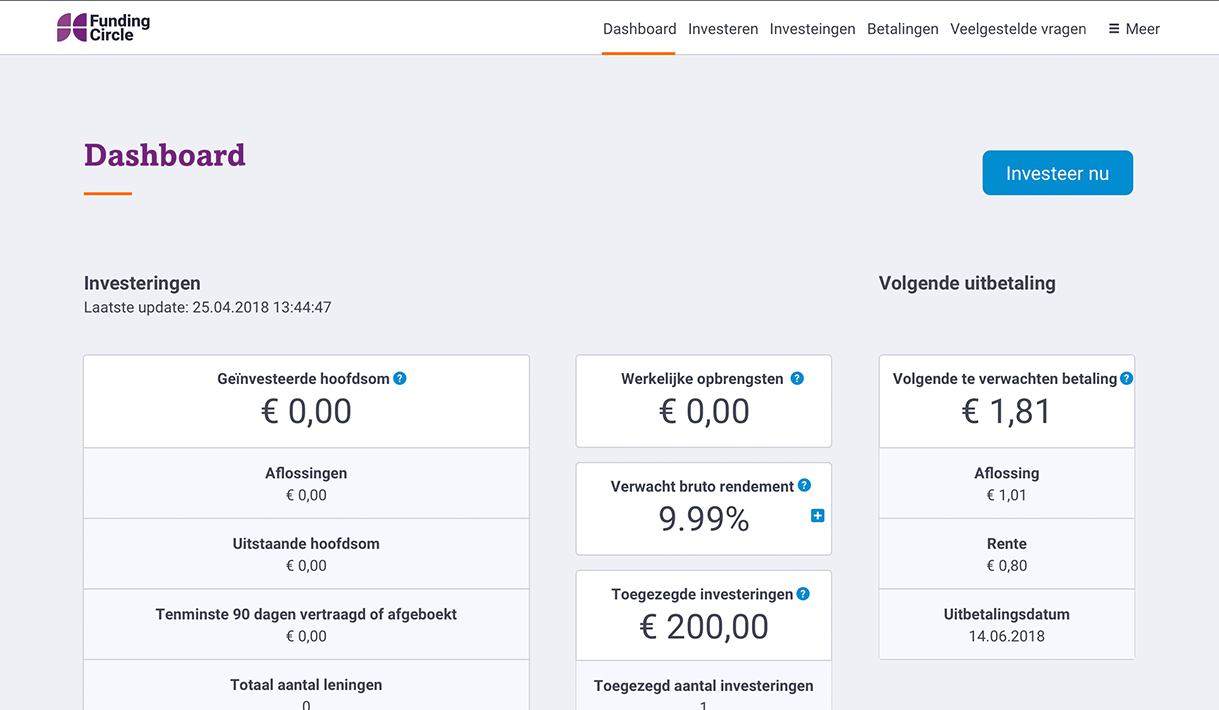The image size is (1219, 710).
Task: Click help icon next to Werkelijke opbrengsten
Action: point(797,378)
